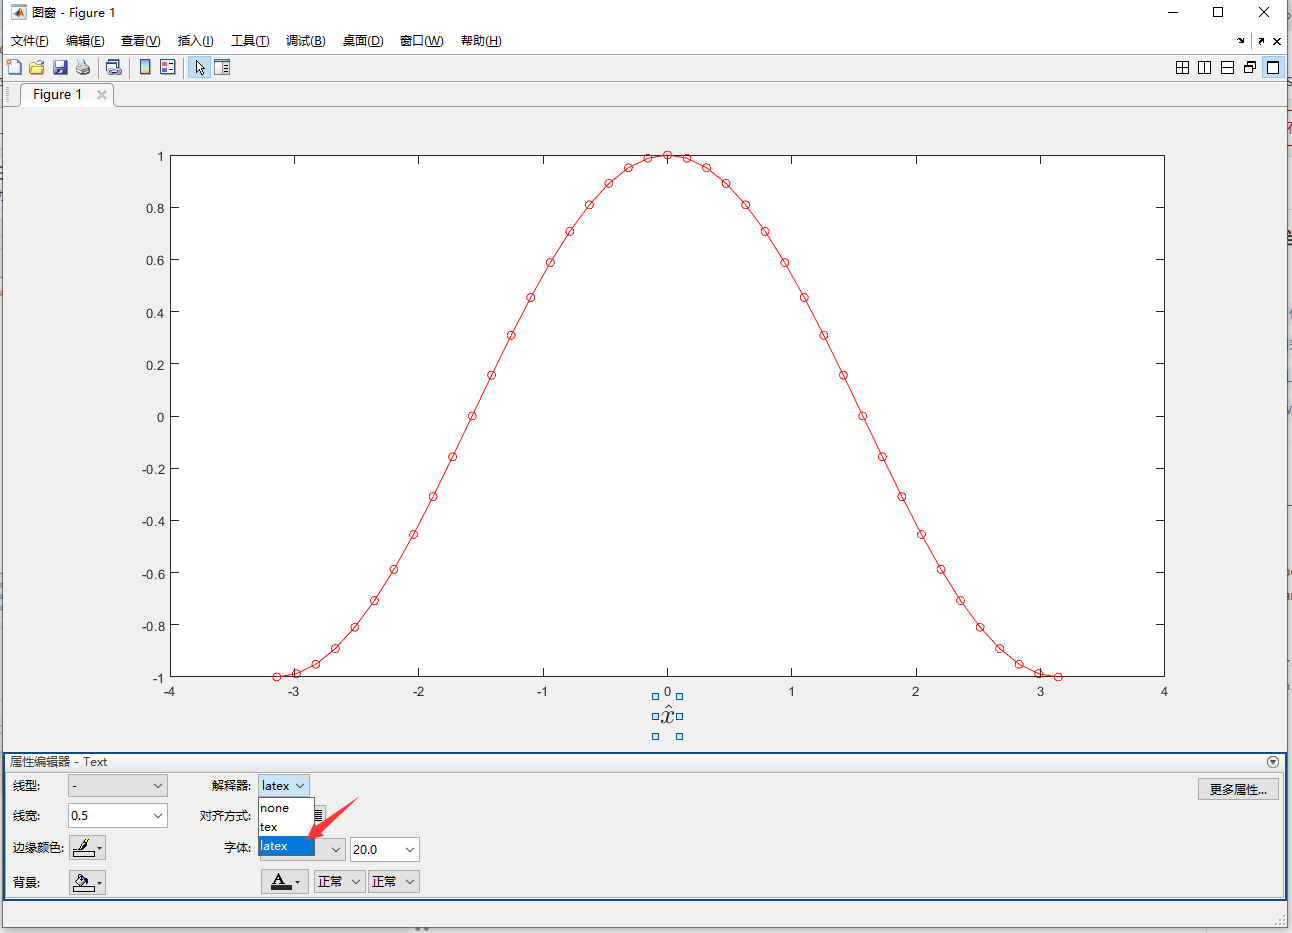Open the 插入(I) menu
This screenshot has width=1292, height=933.
(195, 41)
